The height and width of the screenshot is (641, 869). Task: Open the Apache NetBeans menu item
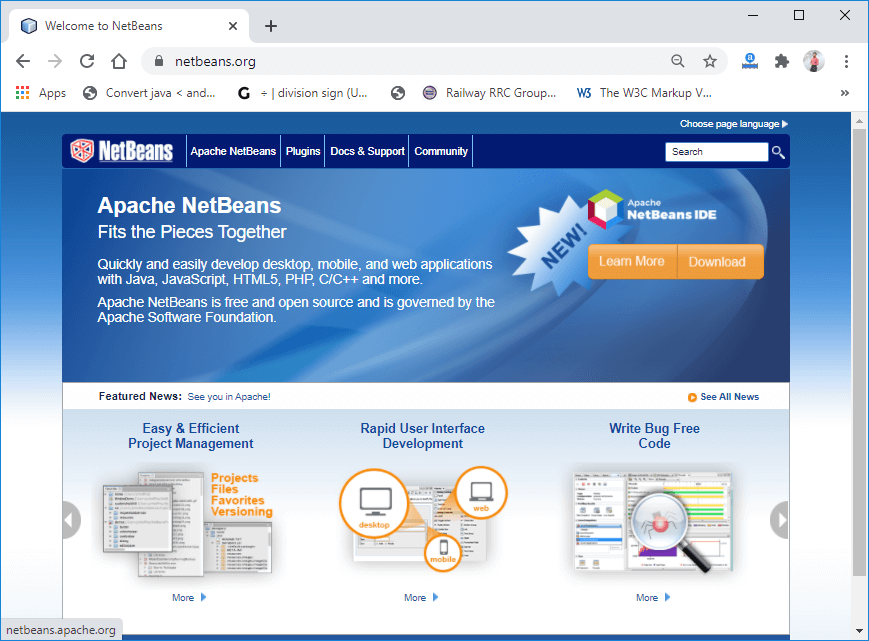tap(233, 151)
